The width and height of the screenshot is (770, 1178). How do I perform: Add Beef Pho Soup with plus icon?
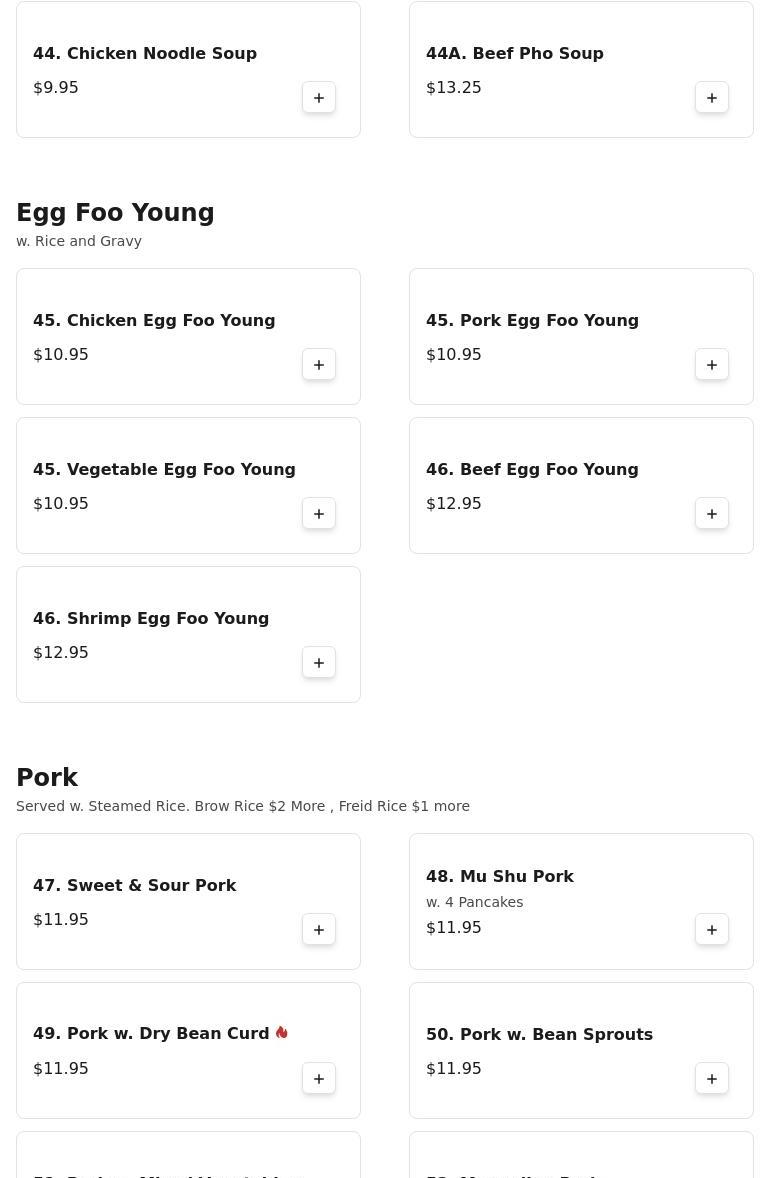pos(712,98)
